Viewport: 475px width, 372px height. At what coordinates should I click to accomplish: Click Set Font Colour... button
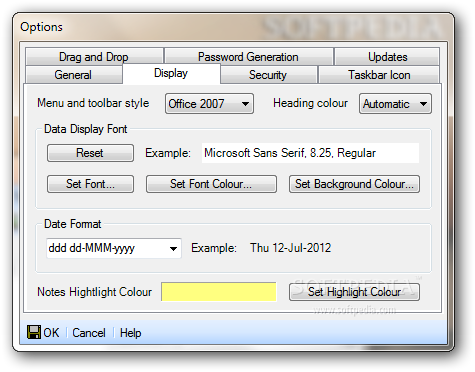pyautogui.click(x=211, y=184)
